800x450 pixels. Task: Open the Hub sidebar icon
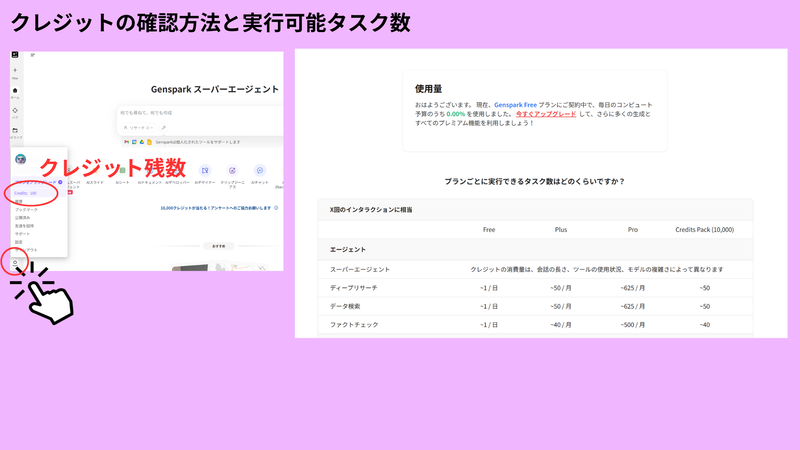tap(15, 111)
